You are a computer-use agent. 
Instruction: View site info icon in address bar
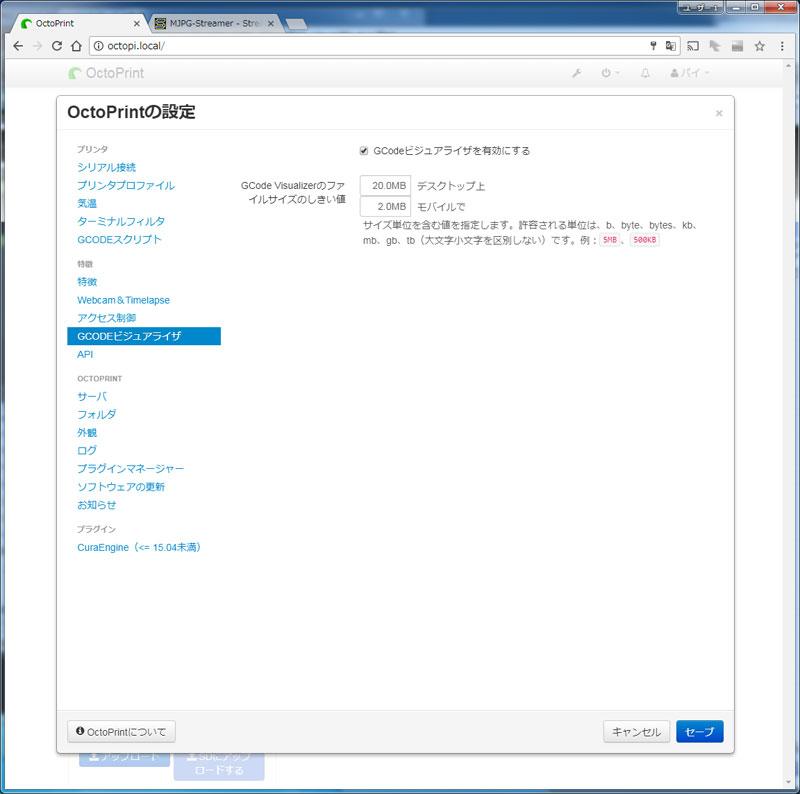click(98, 46)
